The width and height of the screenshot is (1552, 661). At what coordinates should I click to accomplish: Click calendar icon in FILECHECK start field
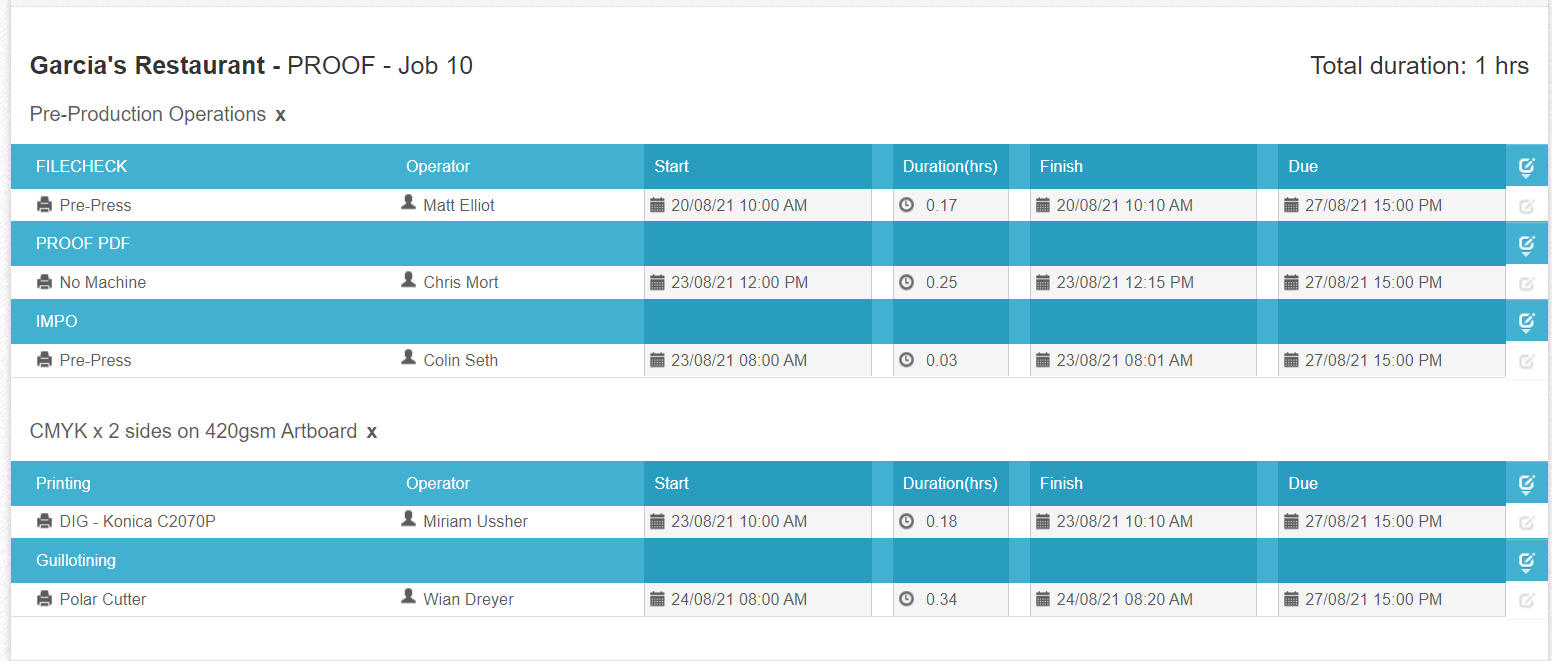[657, 205]
